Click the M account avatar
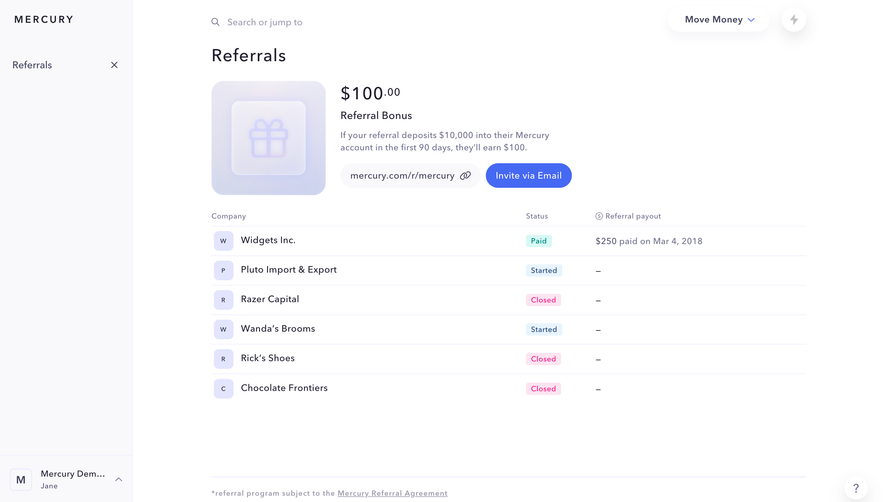Viewport: 885px width, 502px height. [21, 479]
